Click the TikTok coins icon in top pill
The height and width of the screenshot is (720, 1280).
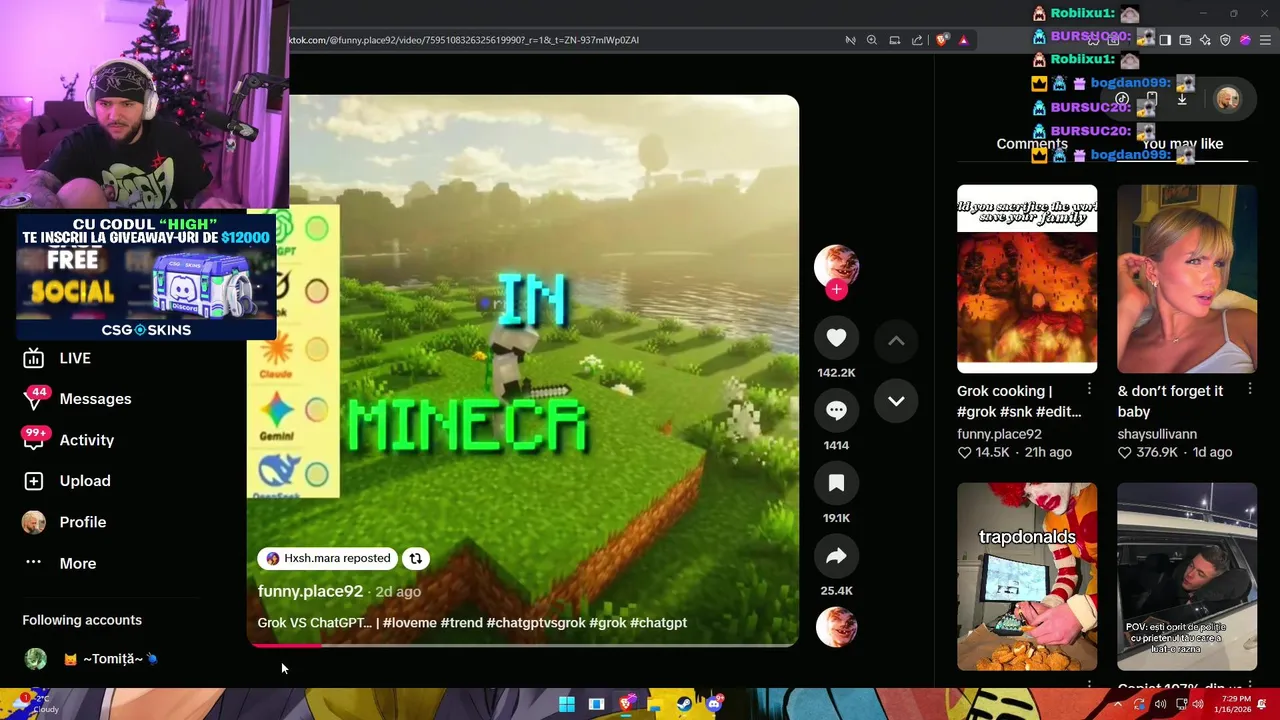pos(1122,99)
